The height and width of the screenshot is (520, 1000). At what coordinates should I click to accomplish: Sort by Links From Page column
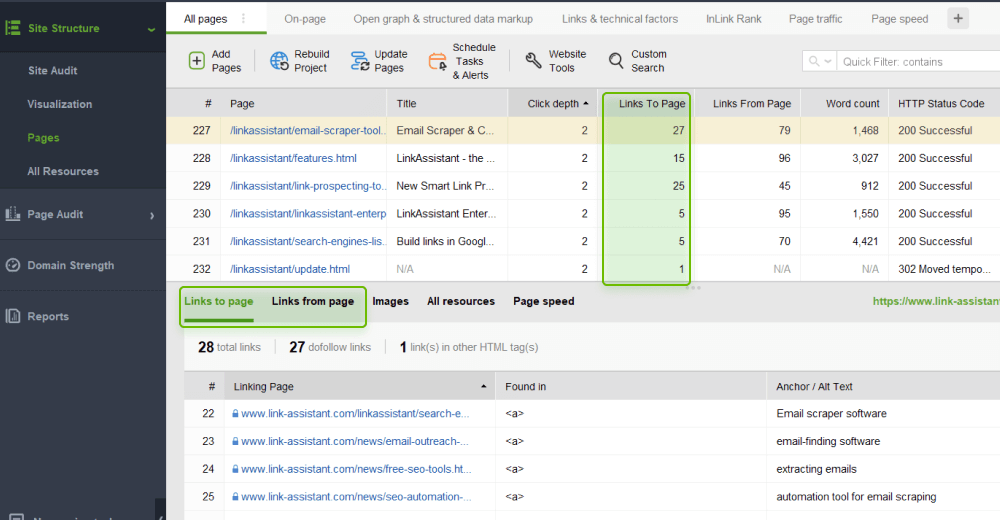(x=747, y=103)
